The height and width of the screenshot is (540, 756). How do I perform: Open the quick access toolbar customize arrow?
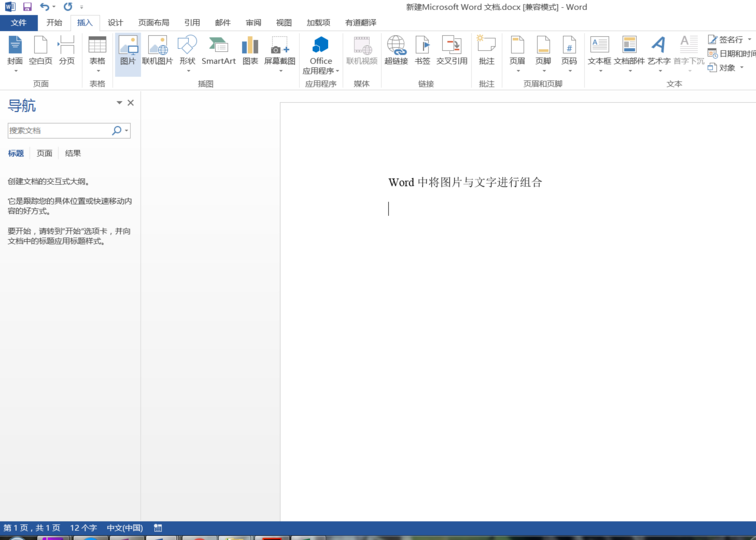pyautogui.click(x=81, y=7)
